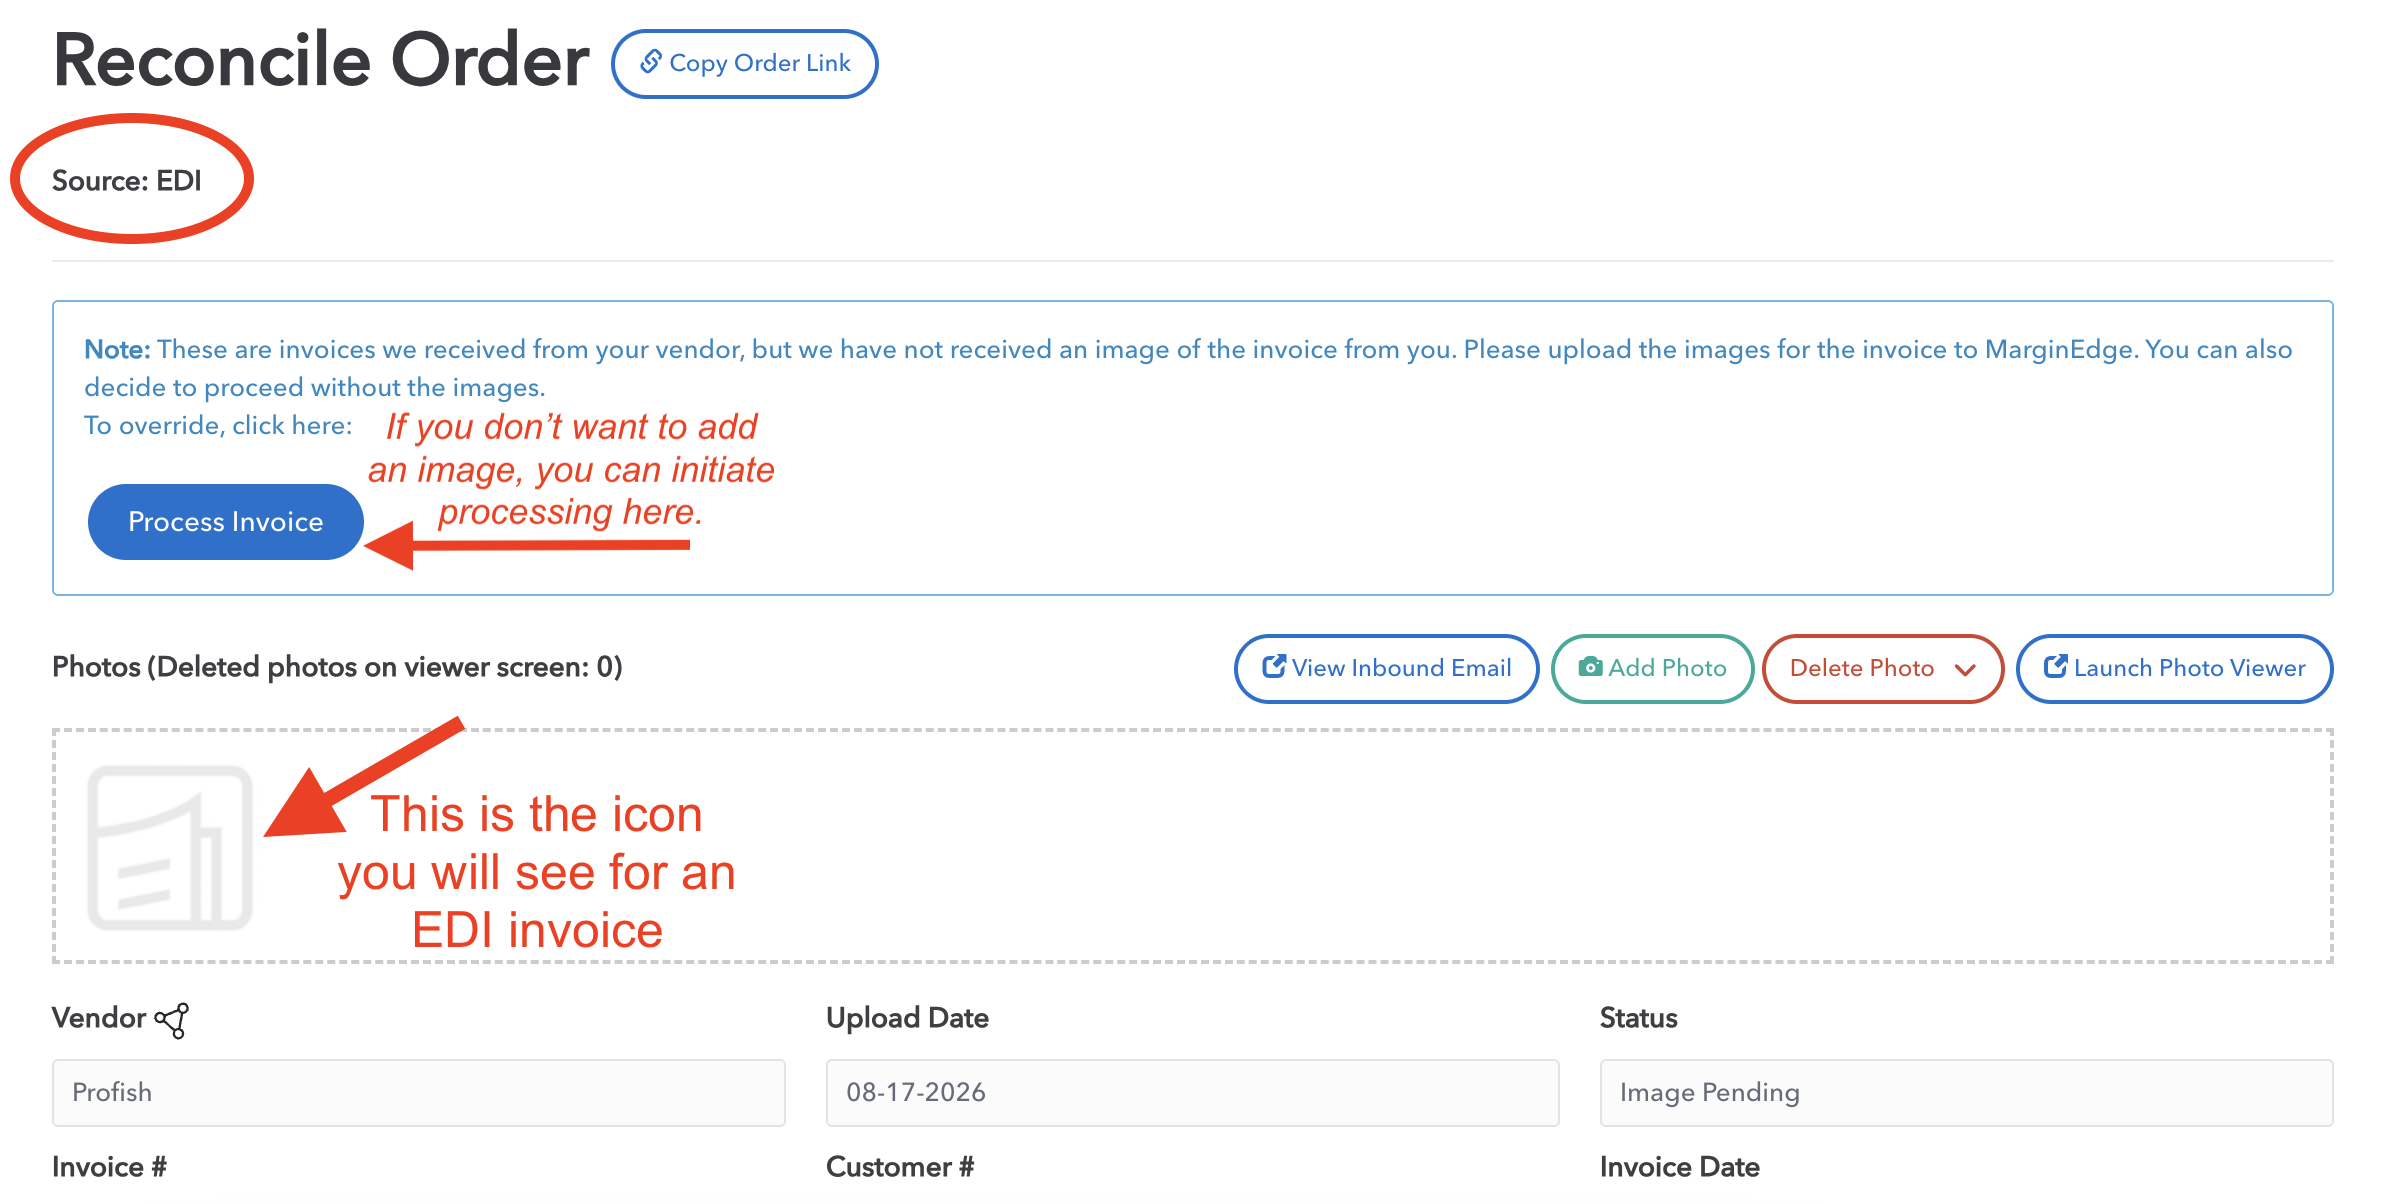Click external-link icon on Launch Photo Viewer
The image size is (2394, 1204).
click(x=2055, y=666)
